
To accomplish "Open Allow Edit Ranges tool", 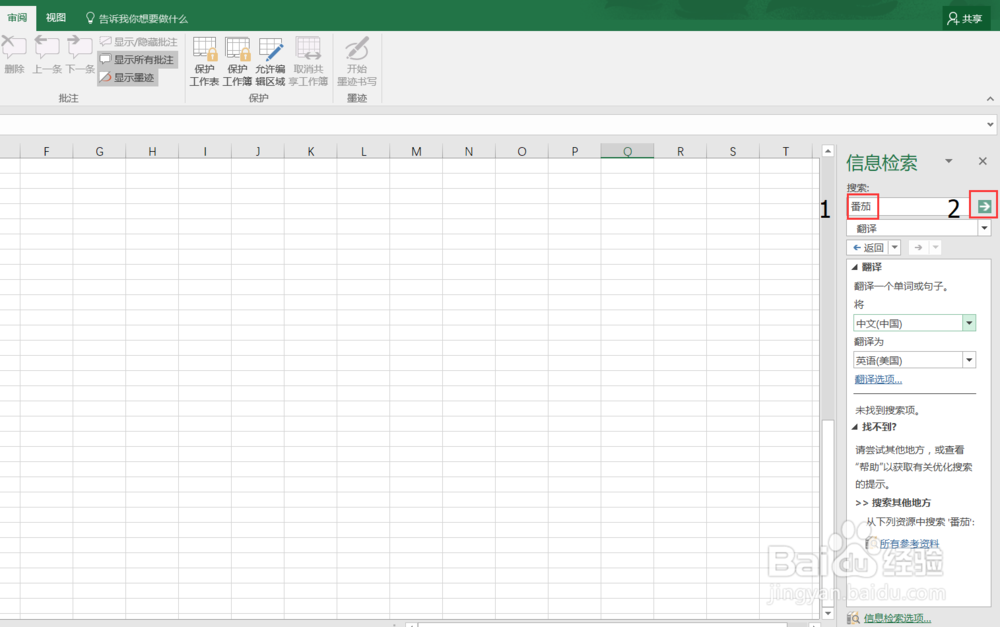I will (270, 61).
